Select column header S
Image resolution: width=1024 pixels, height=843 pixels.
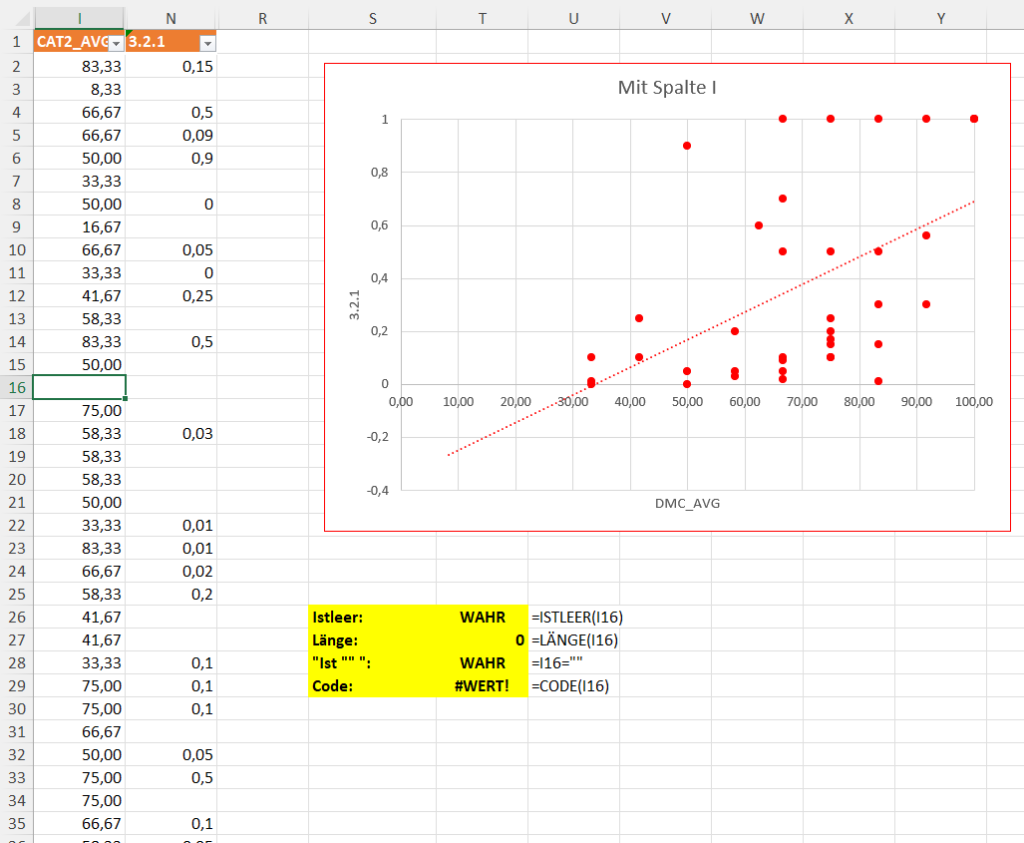[372, 18]
